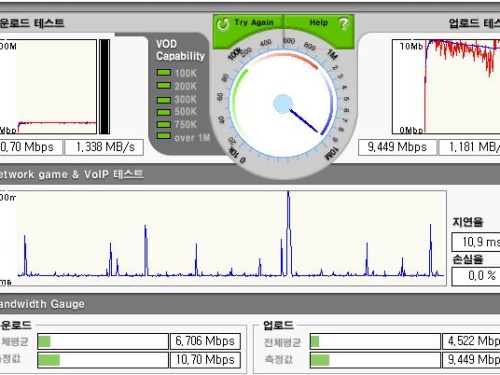Click the 10.70 Mbps download measured bar
Image resolution: width=500 pixels, height=375 pixels.
[103, 360]
